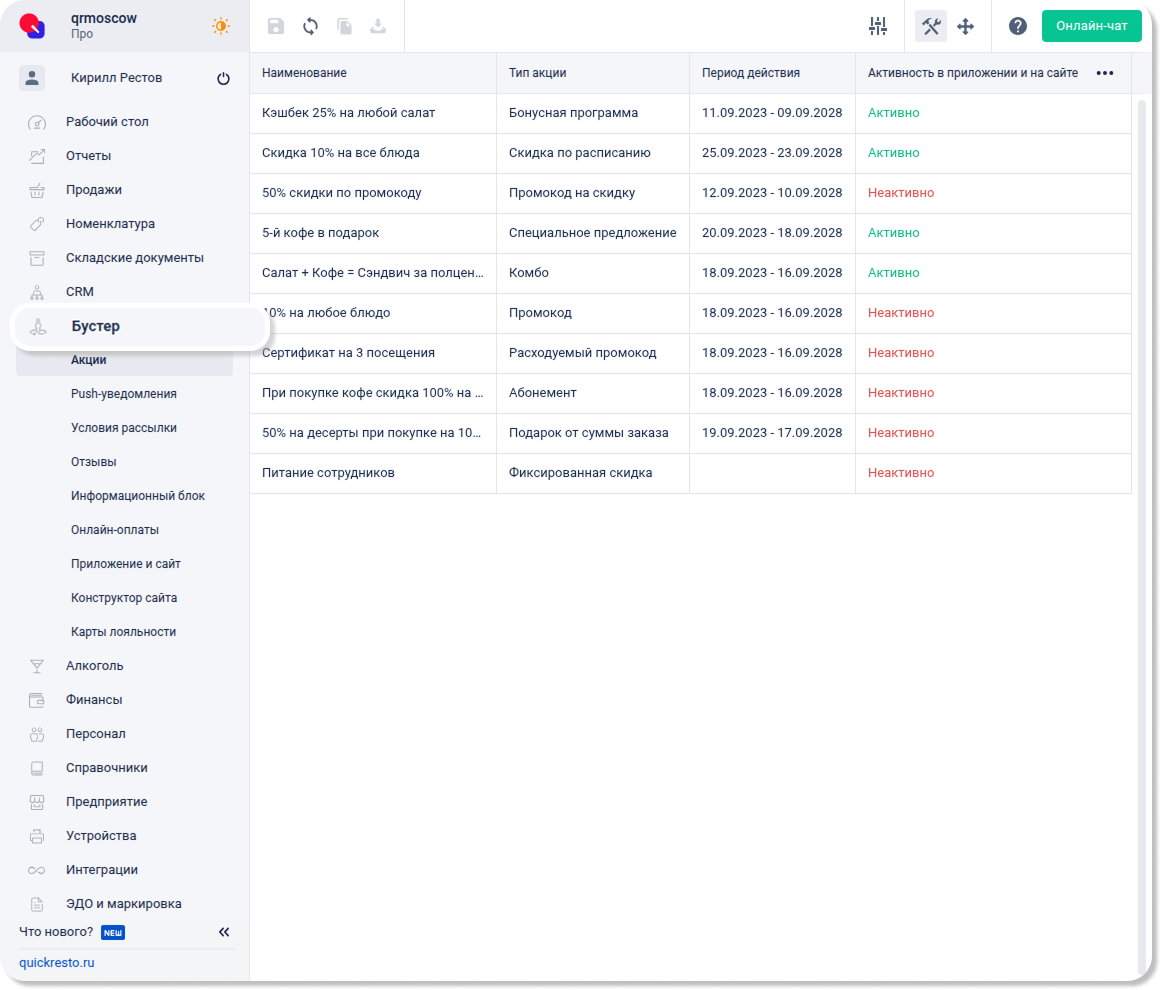Viewport: 1161px width, 990px height.
Task: Click the Онлайн-чат button
Action: pyautogui.click(x=1091, y=26)
